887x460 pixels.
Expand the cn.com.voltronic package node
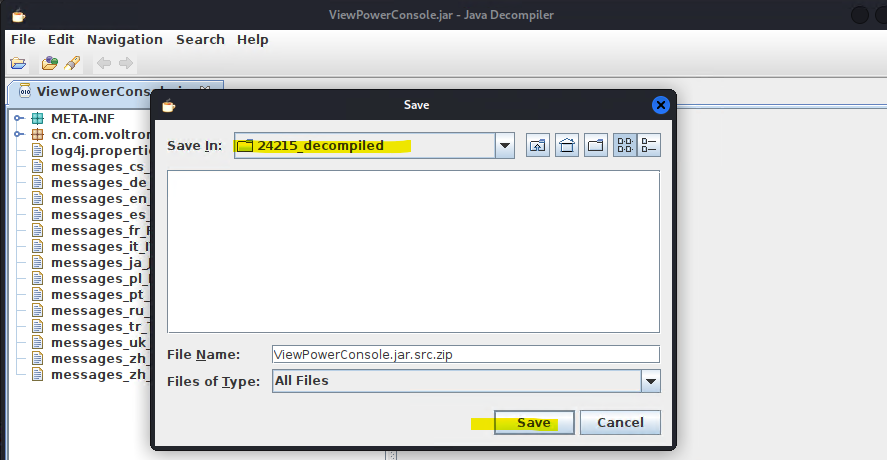coord(19,135)
